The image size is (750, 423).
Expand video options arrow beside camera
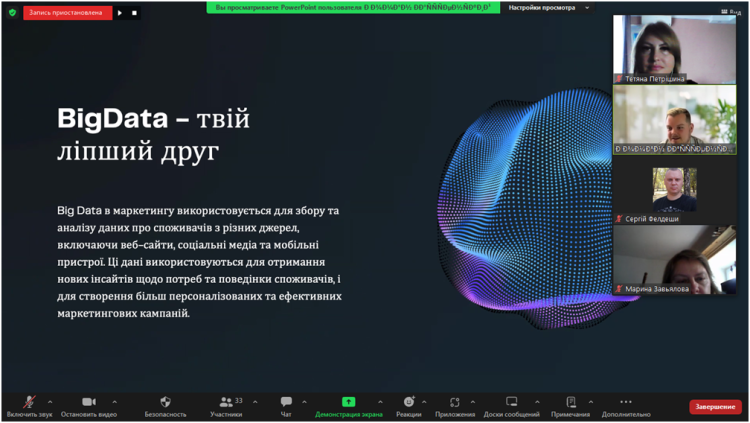(114, 402)
